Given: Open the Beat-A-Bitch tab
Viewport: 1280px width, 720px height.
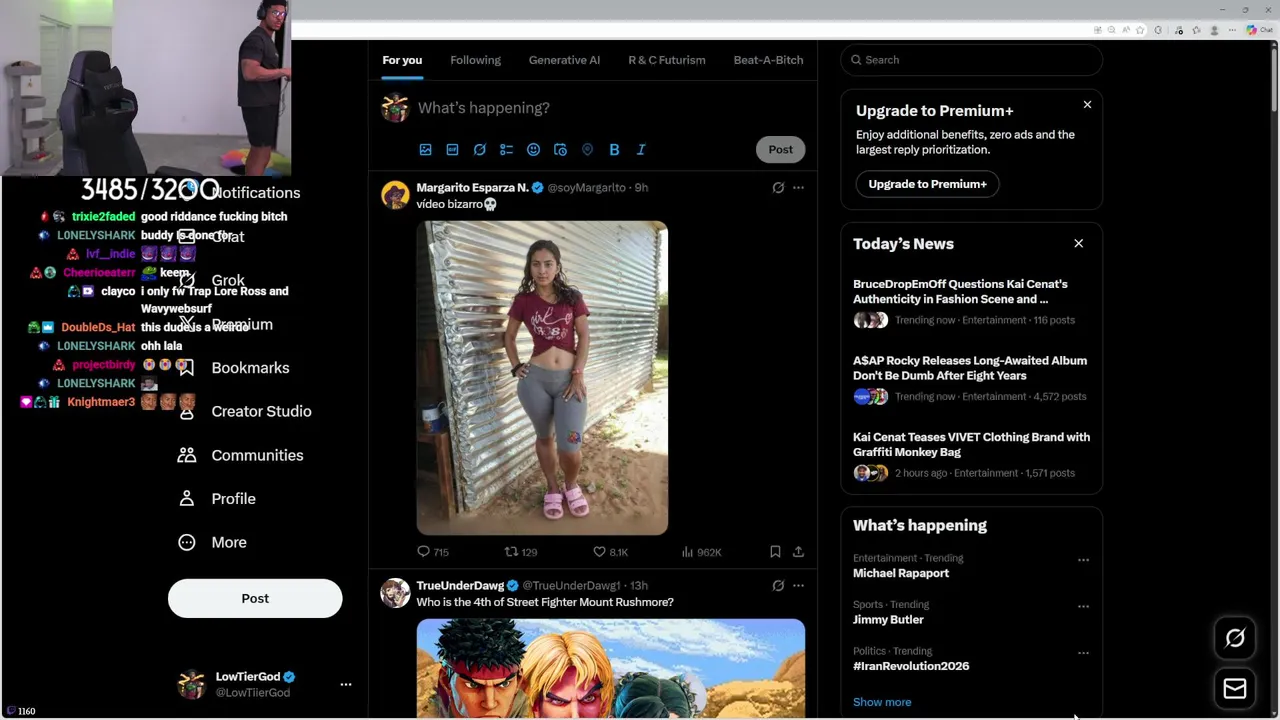Looking at the screenshot, I should click(768, 60).
